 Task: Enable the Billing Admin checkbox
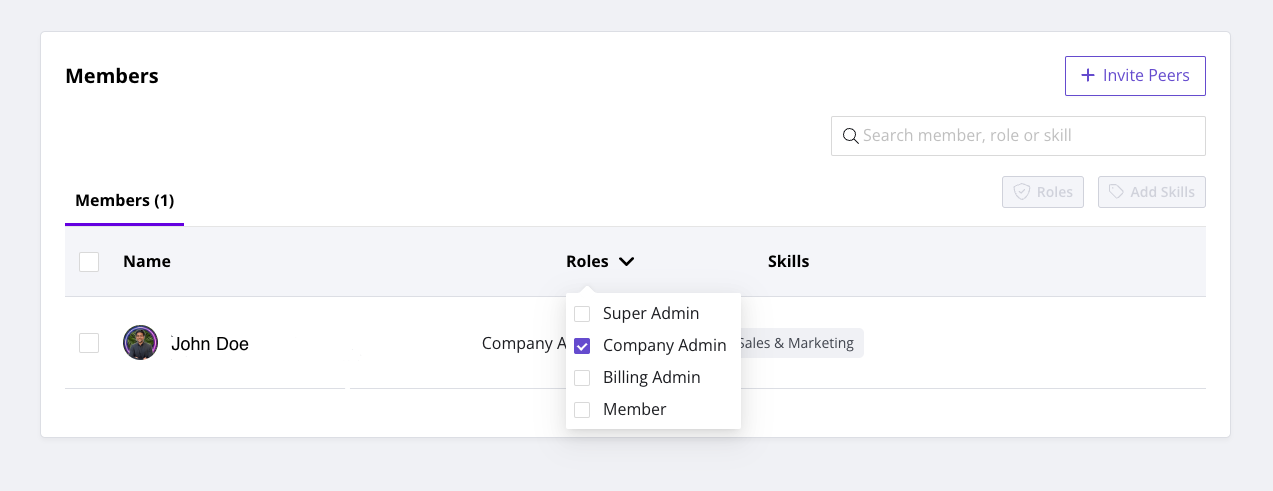582,378
